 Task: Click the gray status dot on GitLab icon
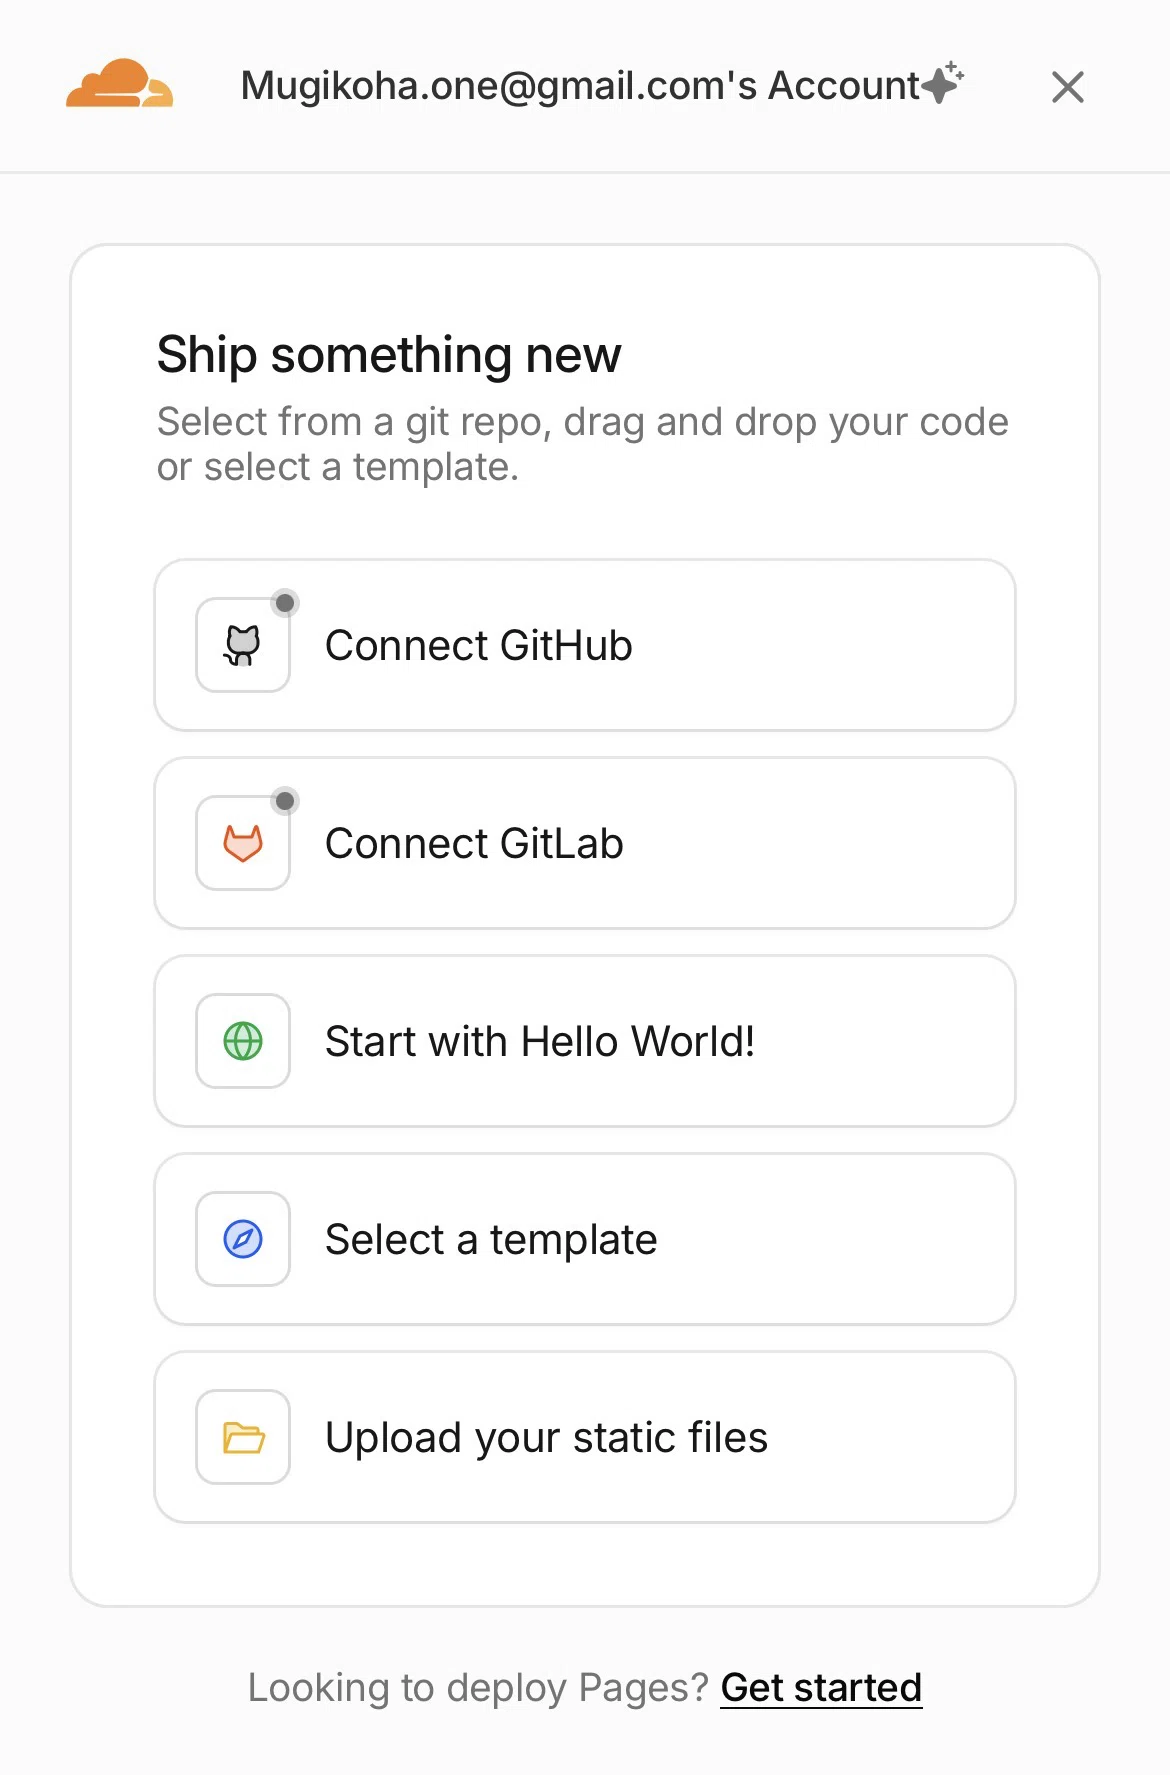[285, 801]
